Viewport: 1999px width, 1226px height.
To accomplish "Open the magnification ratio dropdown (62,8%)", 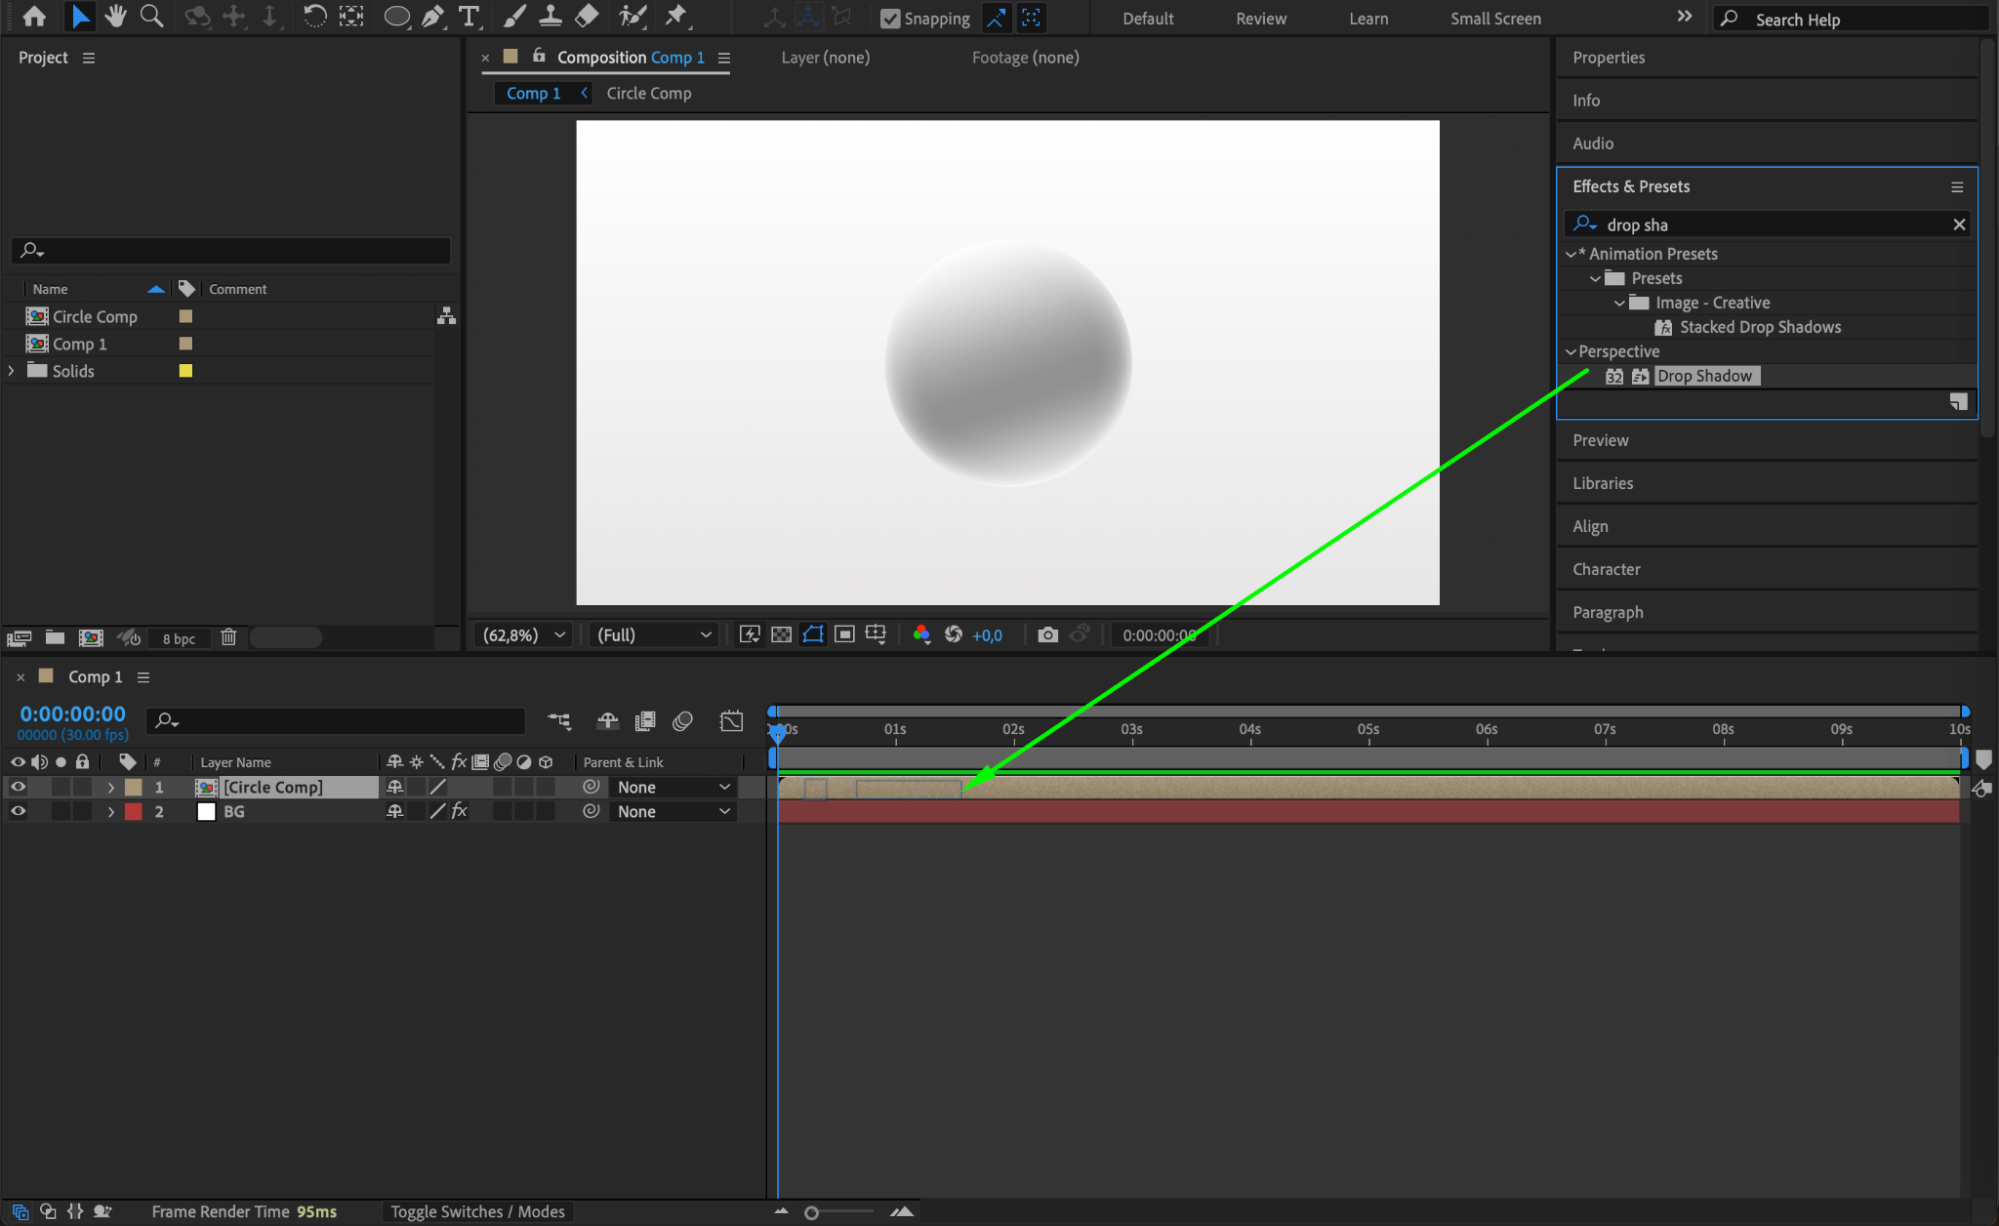I will click(x=524, y=635).
